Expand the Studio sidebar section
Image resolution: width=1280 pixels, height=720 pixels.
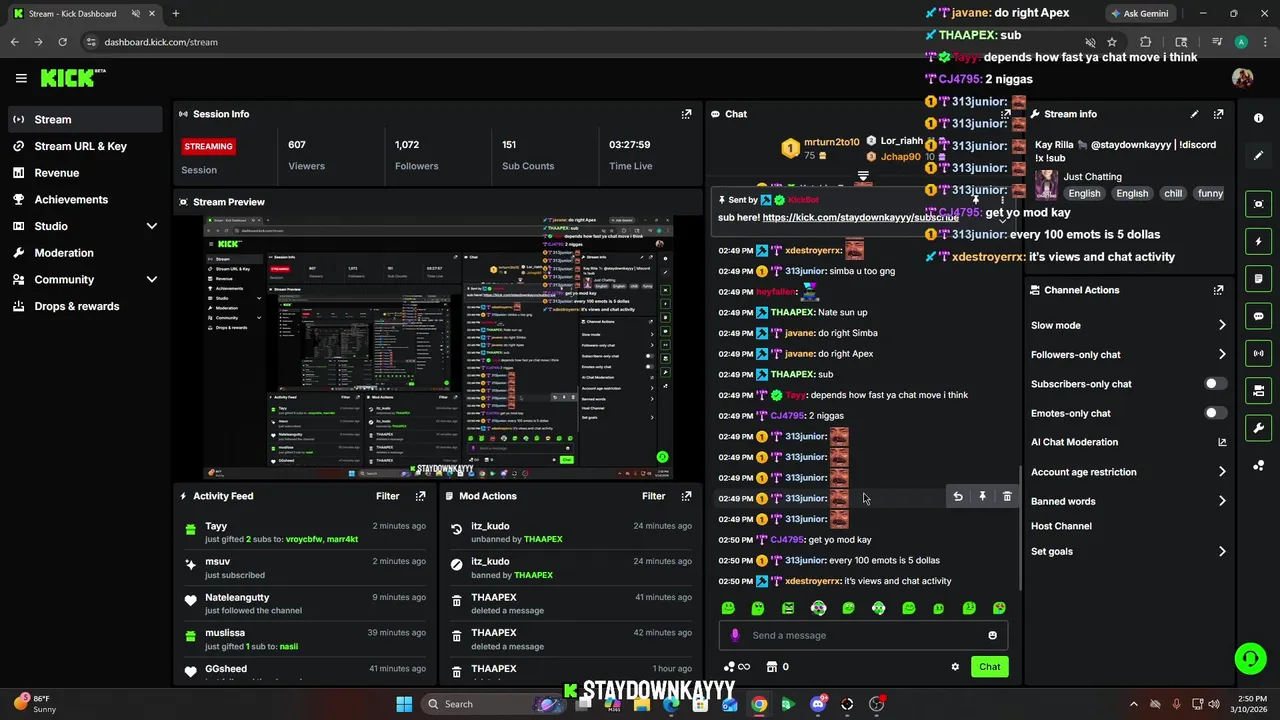click(x=152, y=226)
